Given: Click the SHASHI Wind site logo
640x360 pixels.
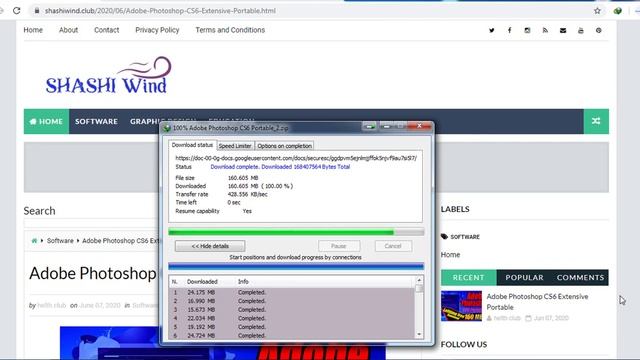Looking at the screenshot, I should (x=108, y=76).
